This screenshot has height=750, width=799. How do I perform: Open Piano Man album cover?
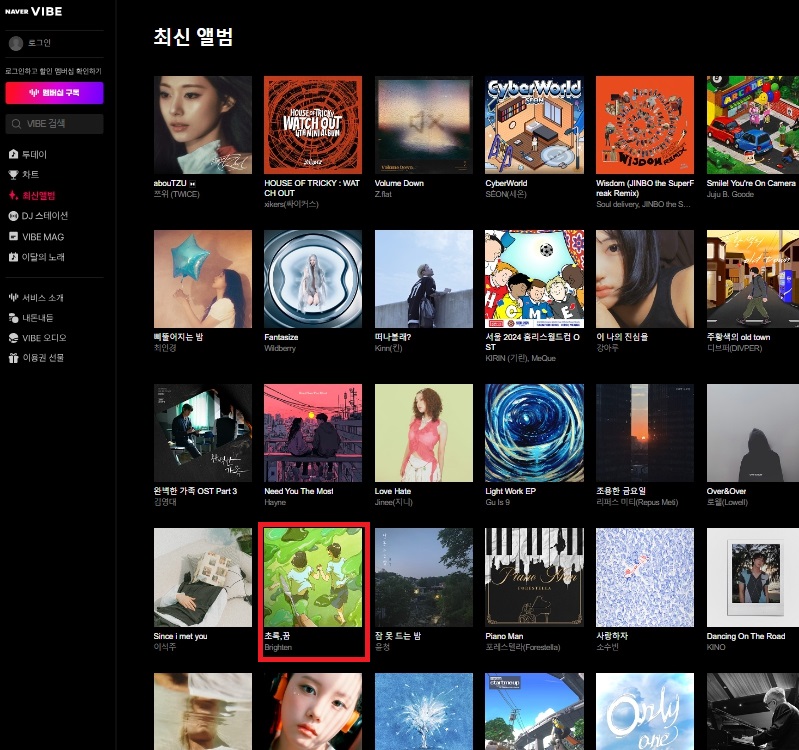coord(535,577)
